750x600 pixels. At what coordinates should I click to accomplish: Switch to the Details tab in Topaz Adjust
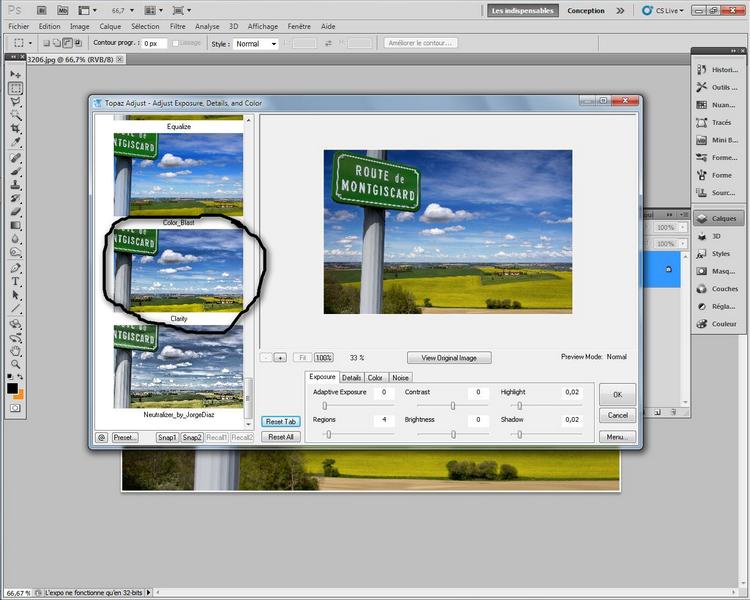coord(351,378)
